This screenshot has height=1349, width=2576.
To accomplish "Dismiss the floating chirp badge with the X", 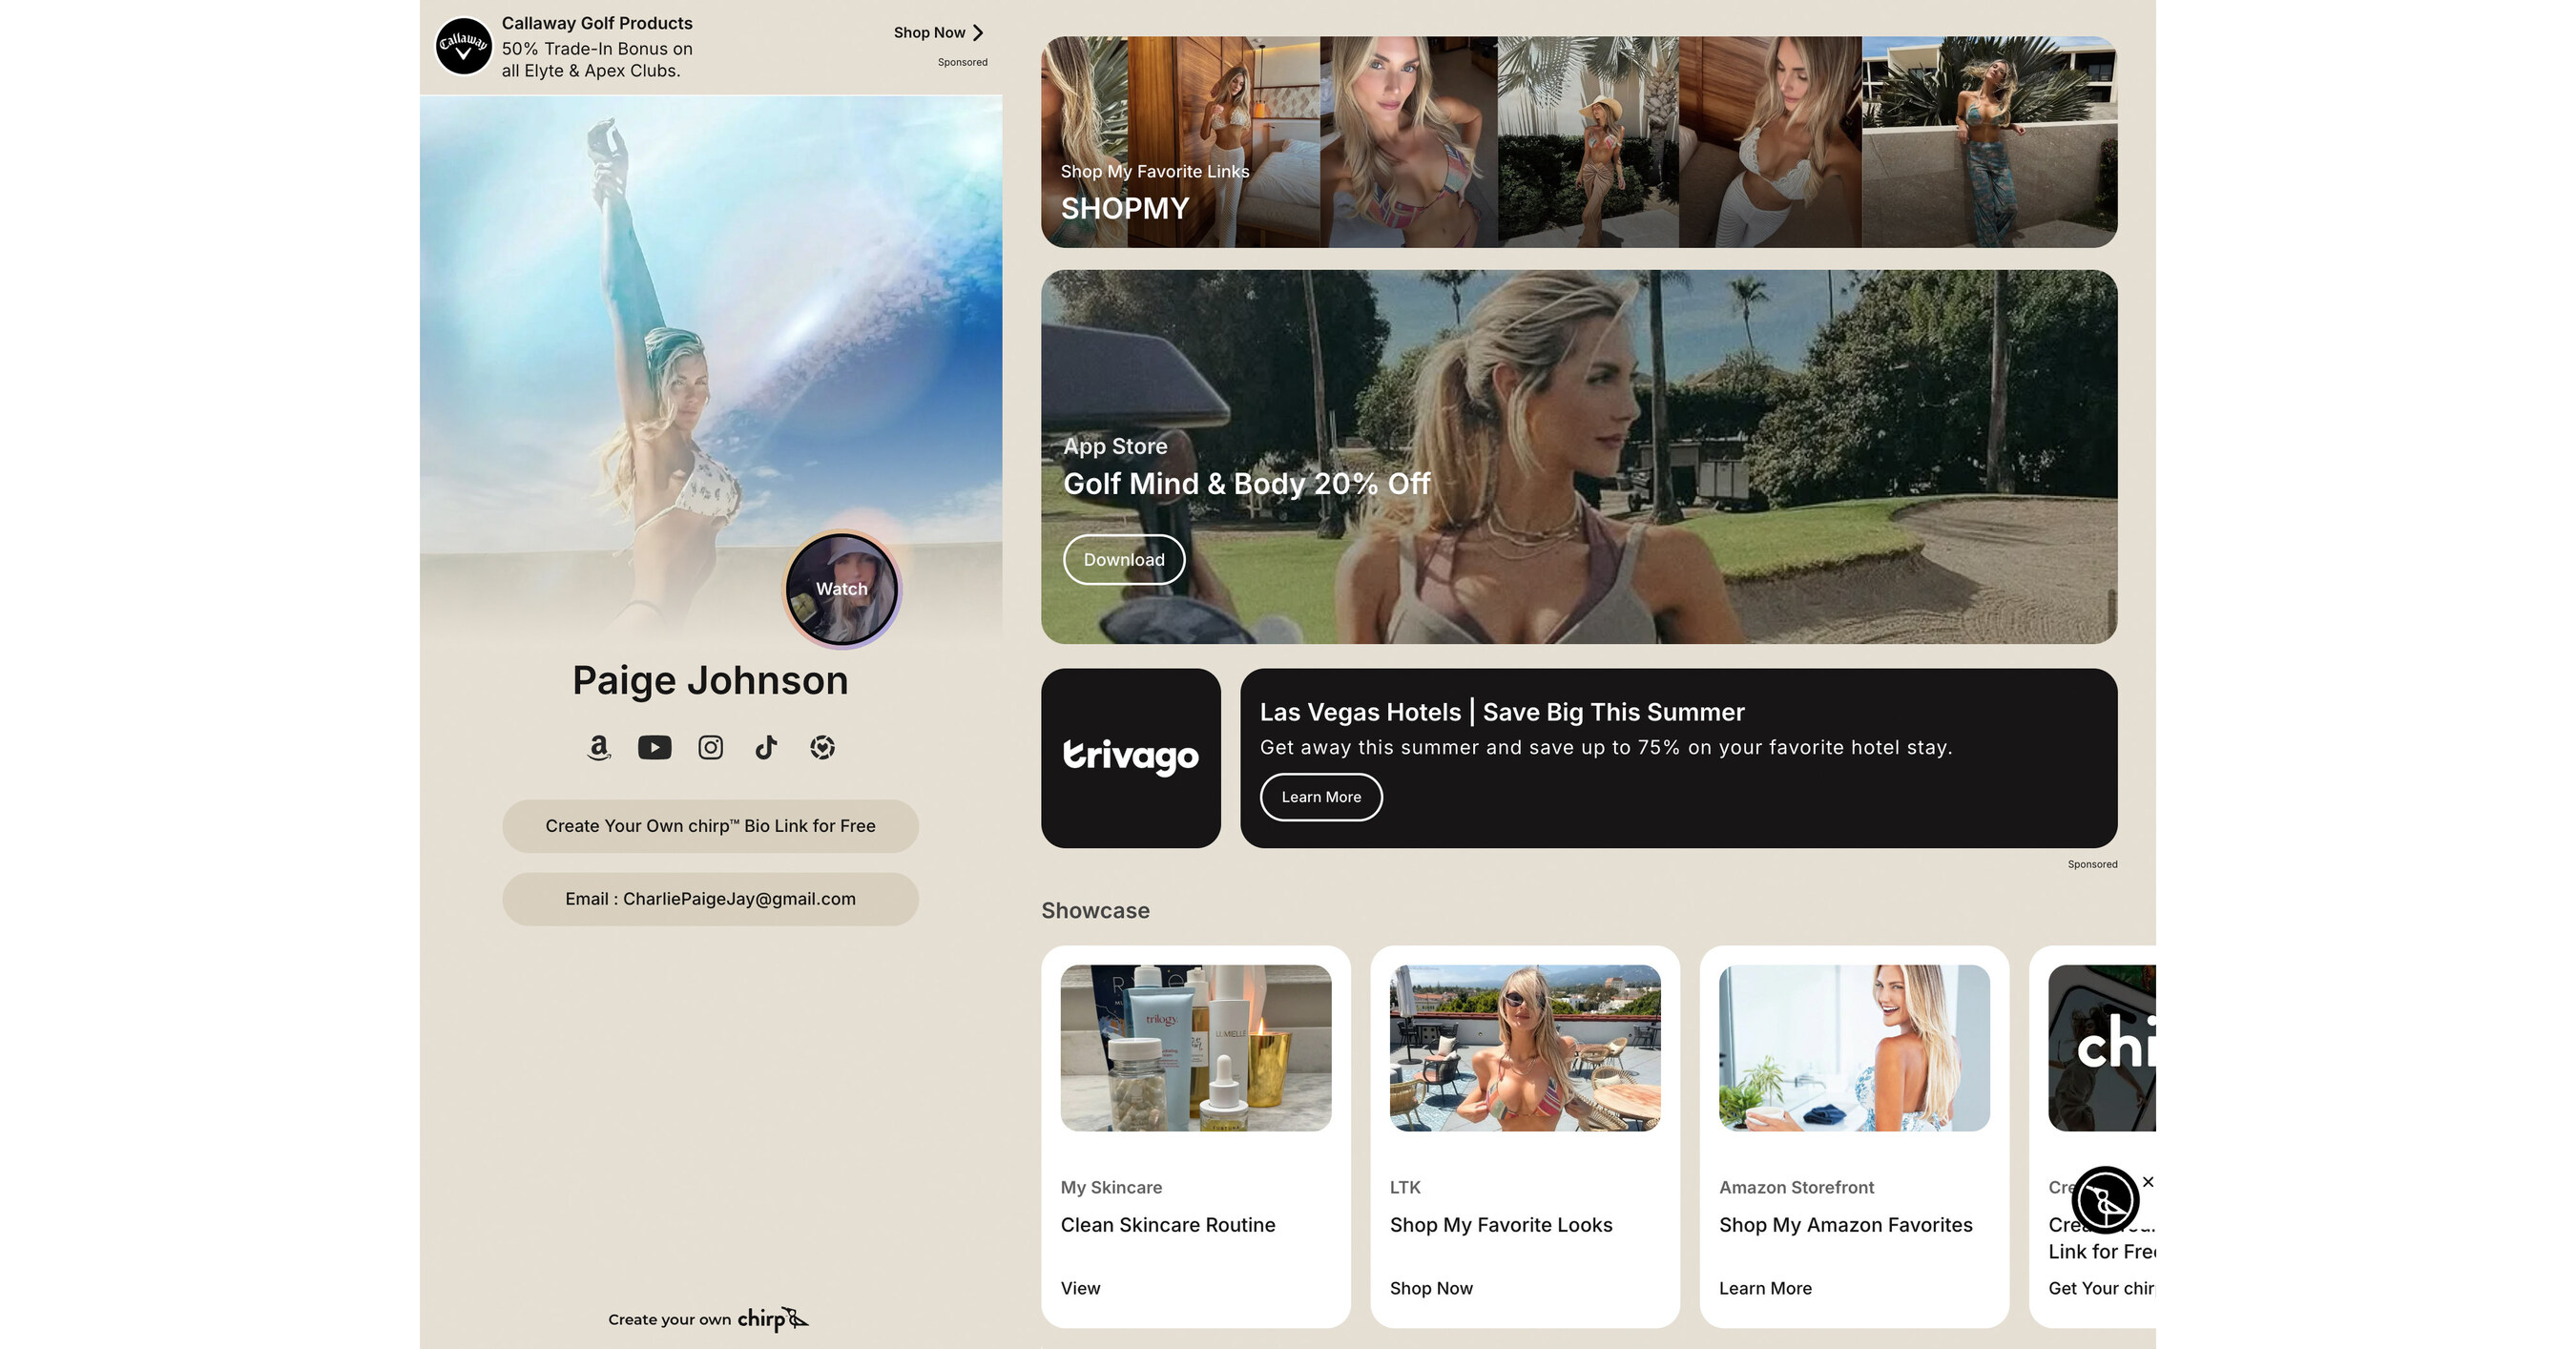I will pos(2148,1182).
